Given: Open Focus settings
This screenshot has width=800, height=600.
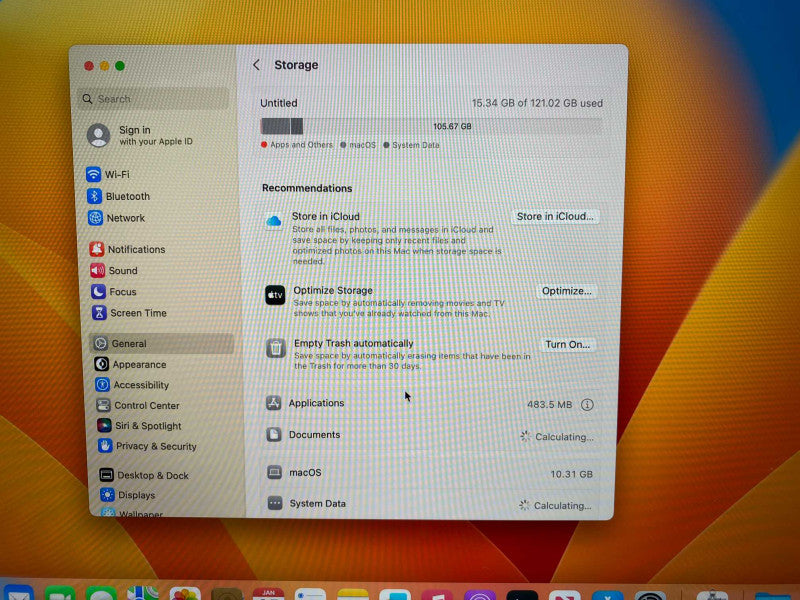Looking at the screenshot, I should [x=114, y=292].
